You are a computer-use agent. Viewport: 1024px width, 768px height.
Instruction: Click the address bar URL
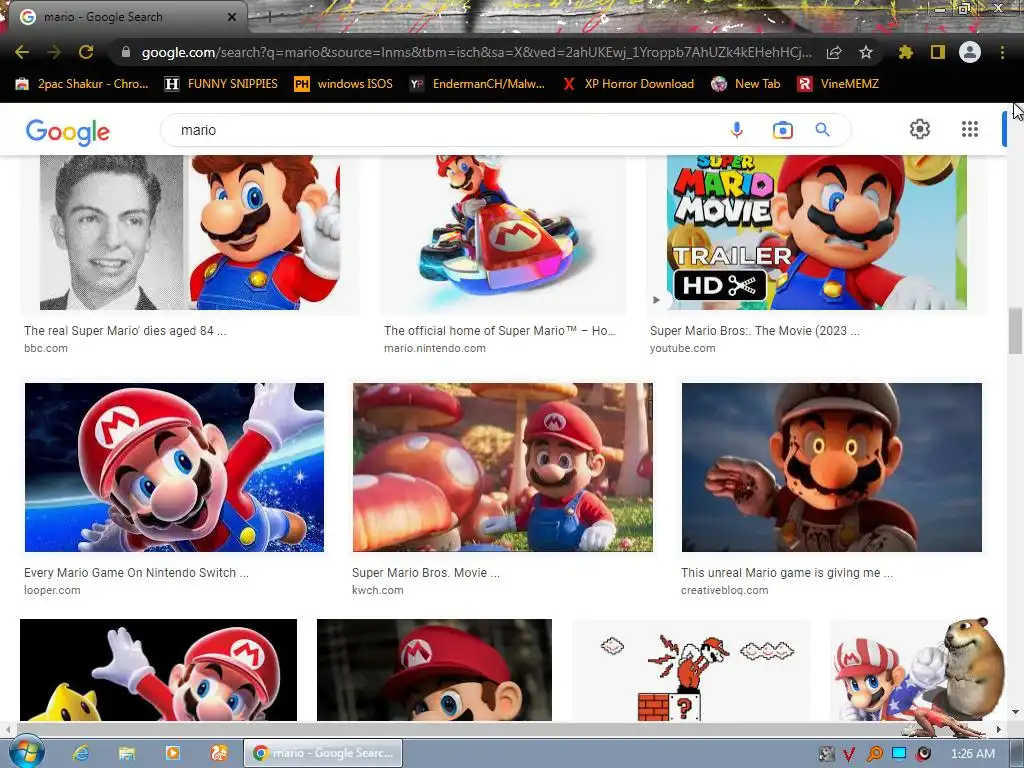[x=477, y=52]
